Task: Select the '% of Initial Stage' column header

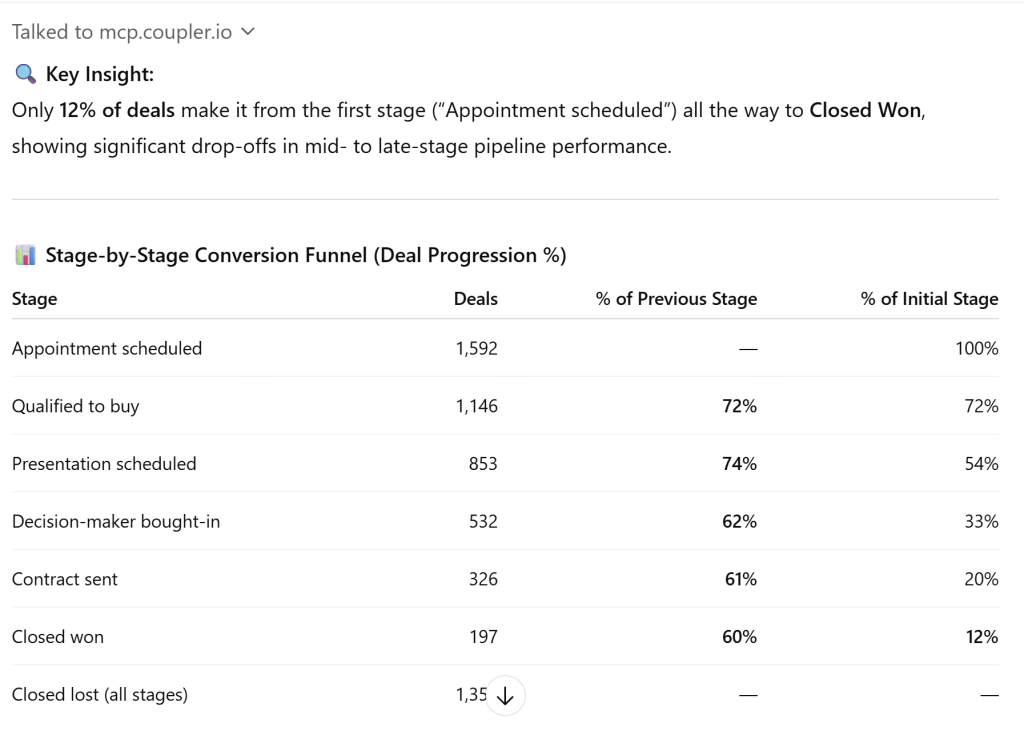Action: click(929, 299)
